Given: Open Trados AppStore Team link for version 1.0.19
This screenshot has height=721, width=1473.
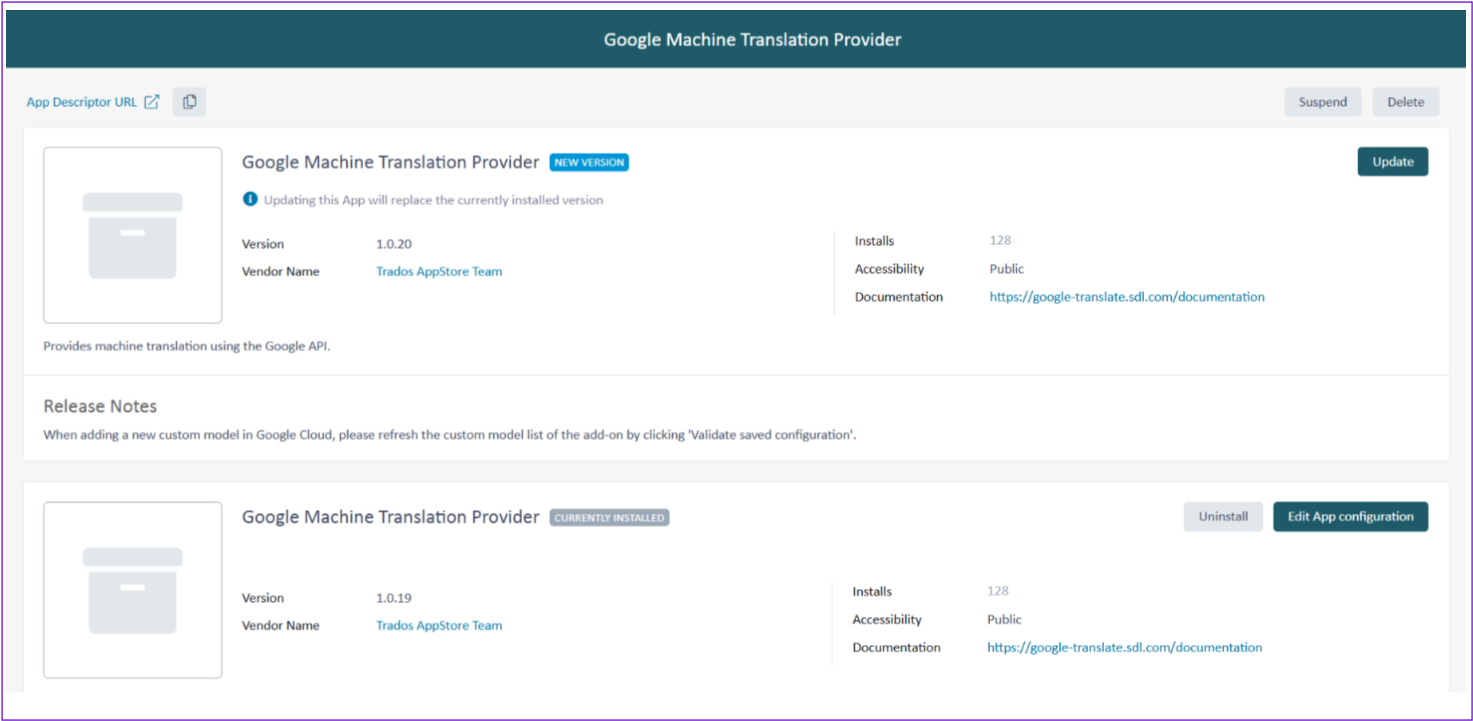Looking at the screenshot, I should point(439,625).
